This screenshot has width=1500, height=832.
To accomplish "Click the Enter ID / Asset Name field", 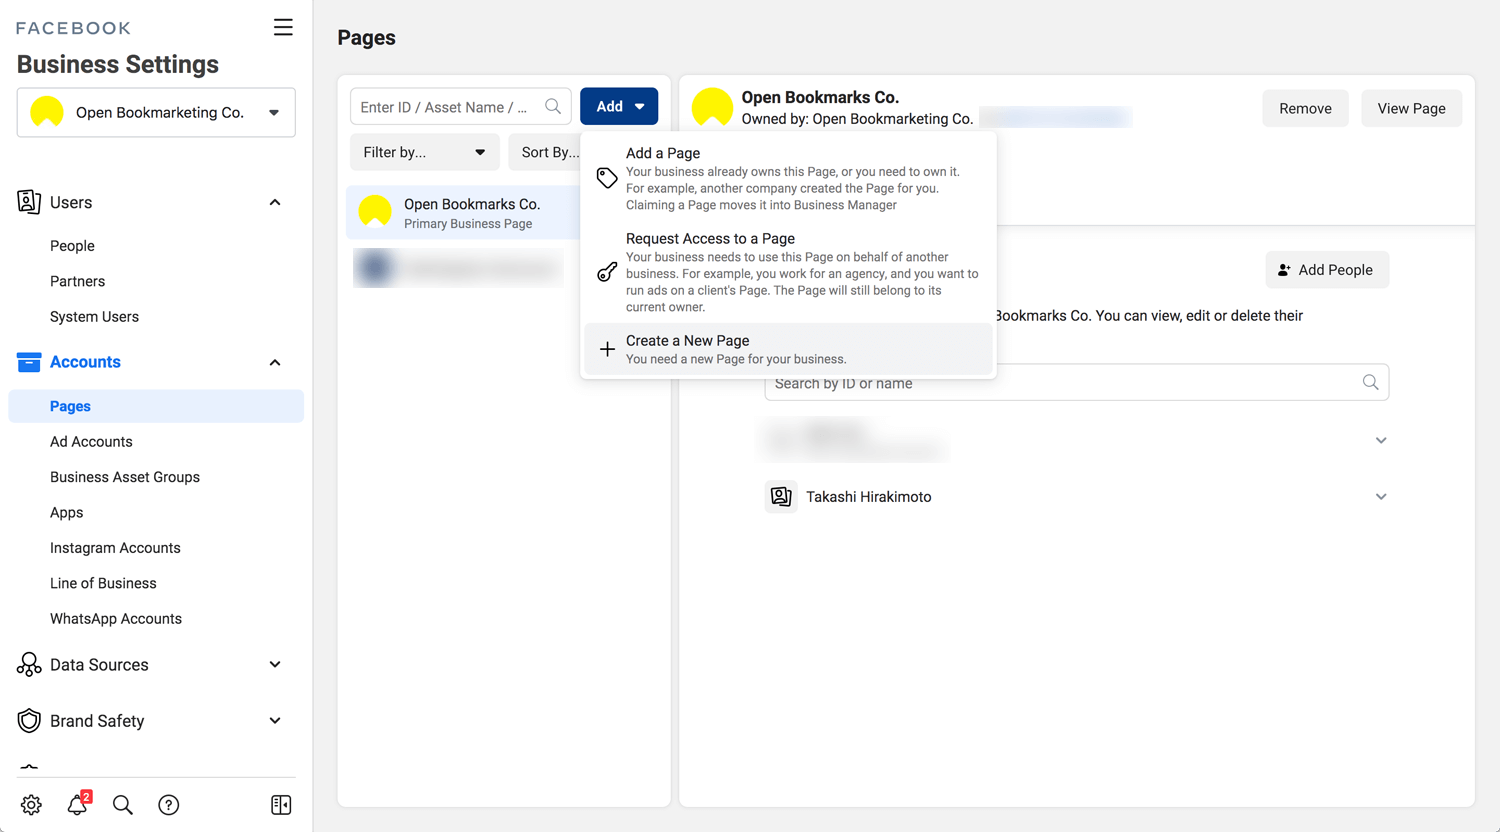I will (460, 106).
